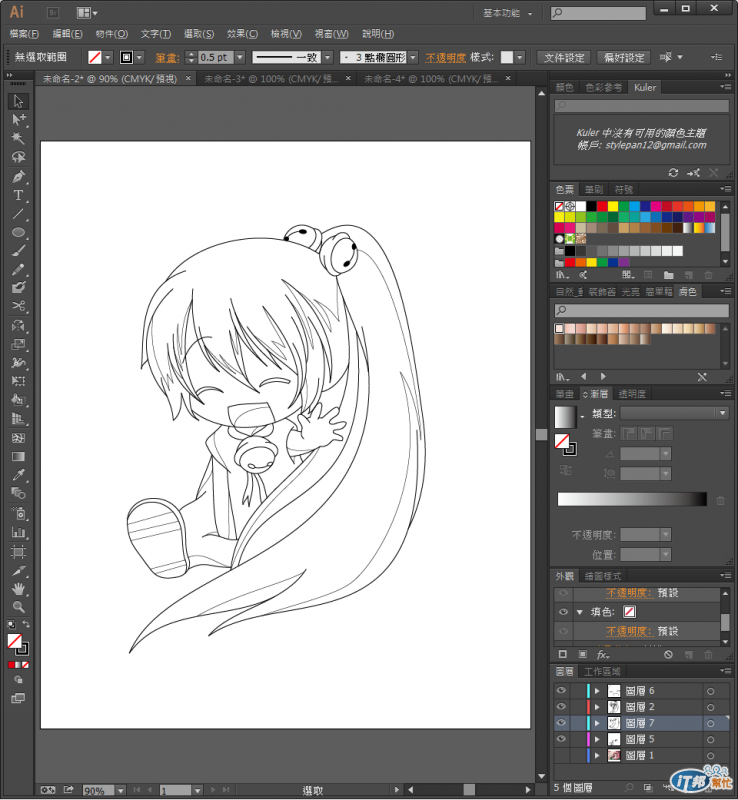The image size is (738, 800).
Task: Open the 物件(O) menu
Action: pos(112,34)
